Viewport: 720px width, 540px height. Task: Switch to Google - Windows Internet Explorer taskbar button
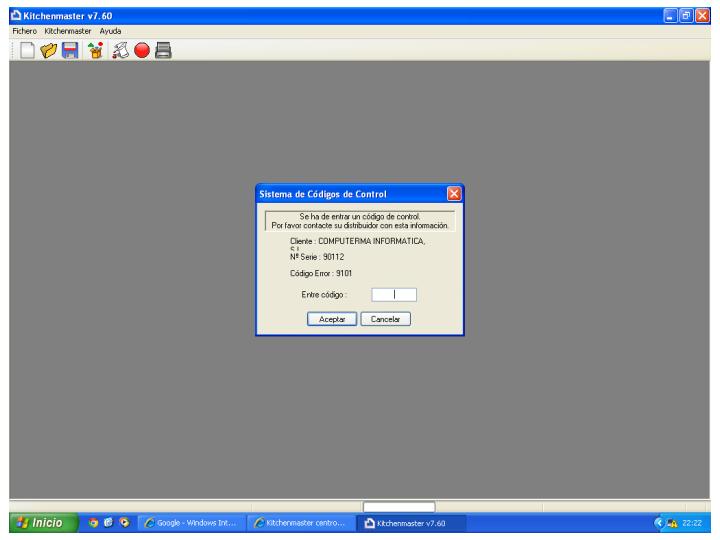coord(192,523)
